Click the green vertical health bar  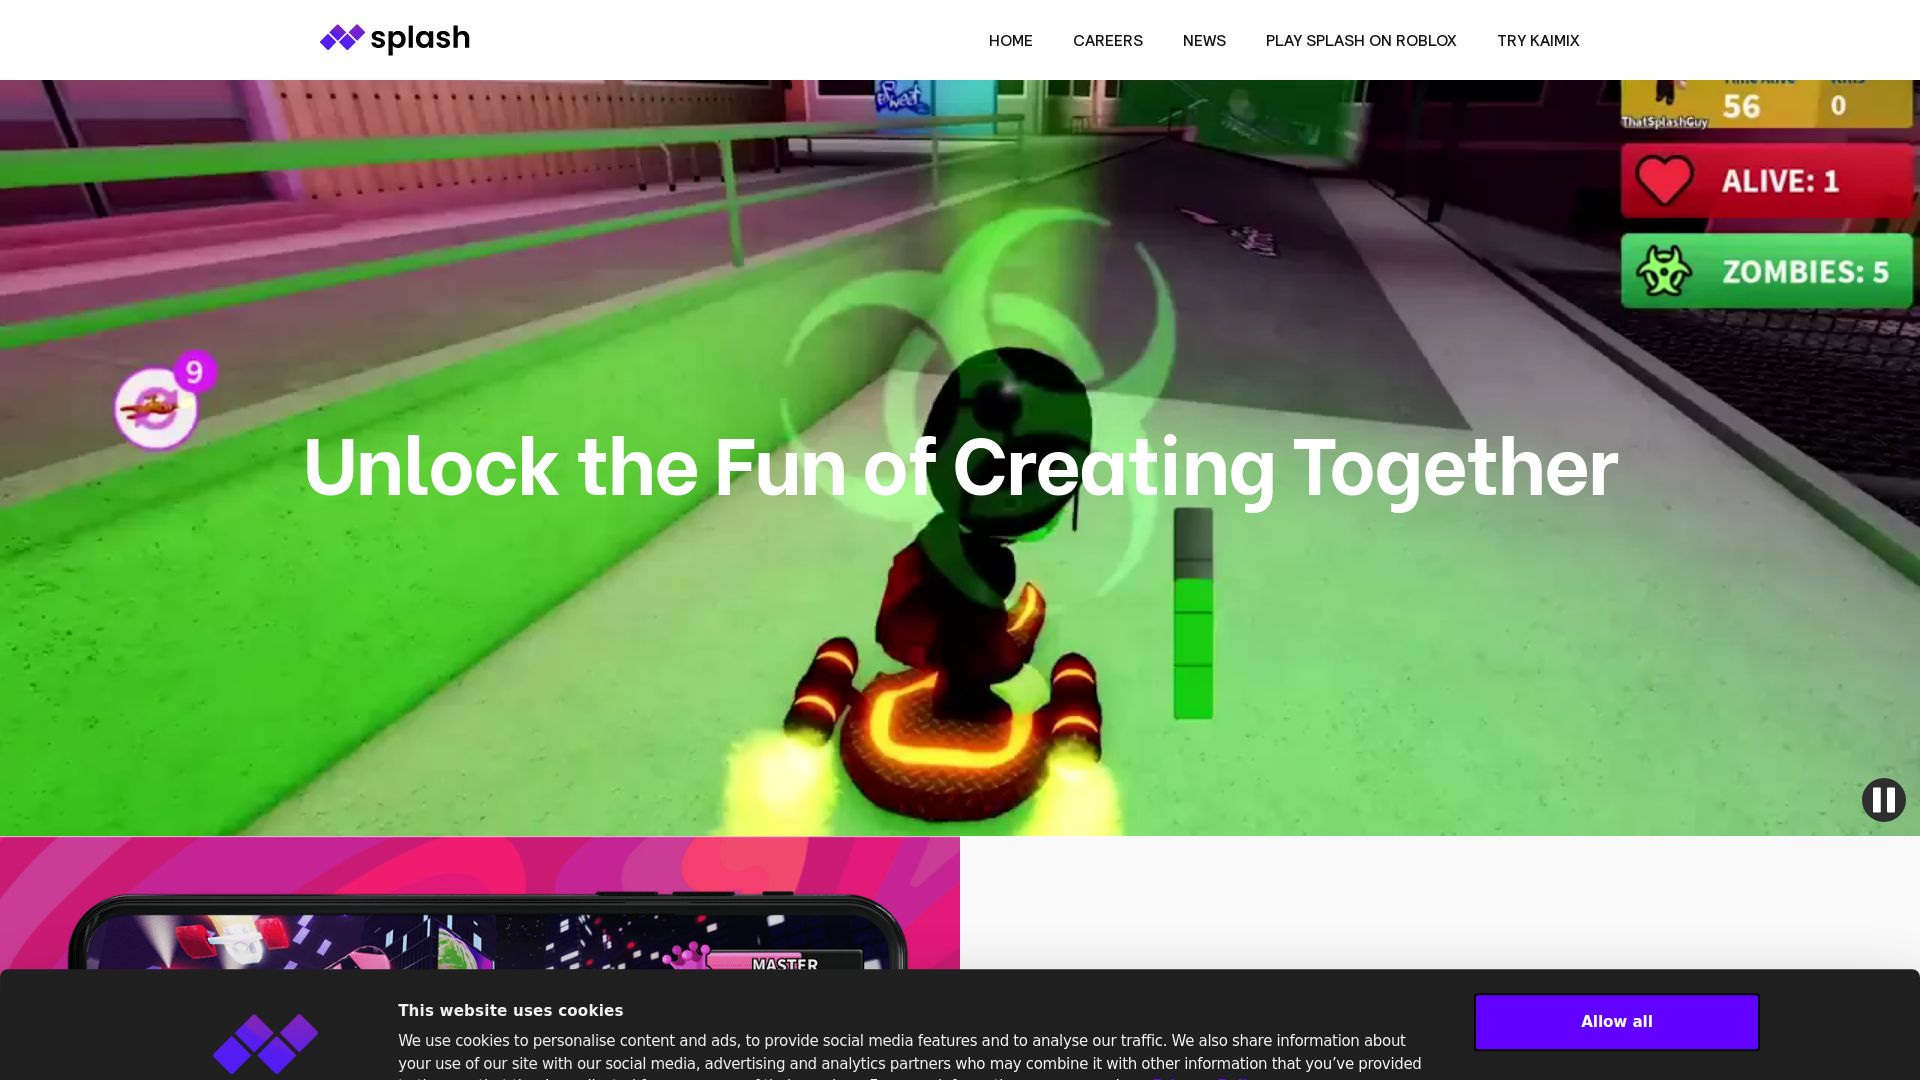1193,613
